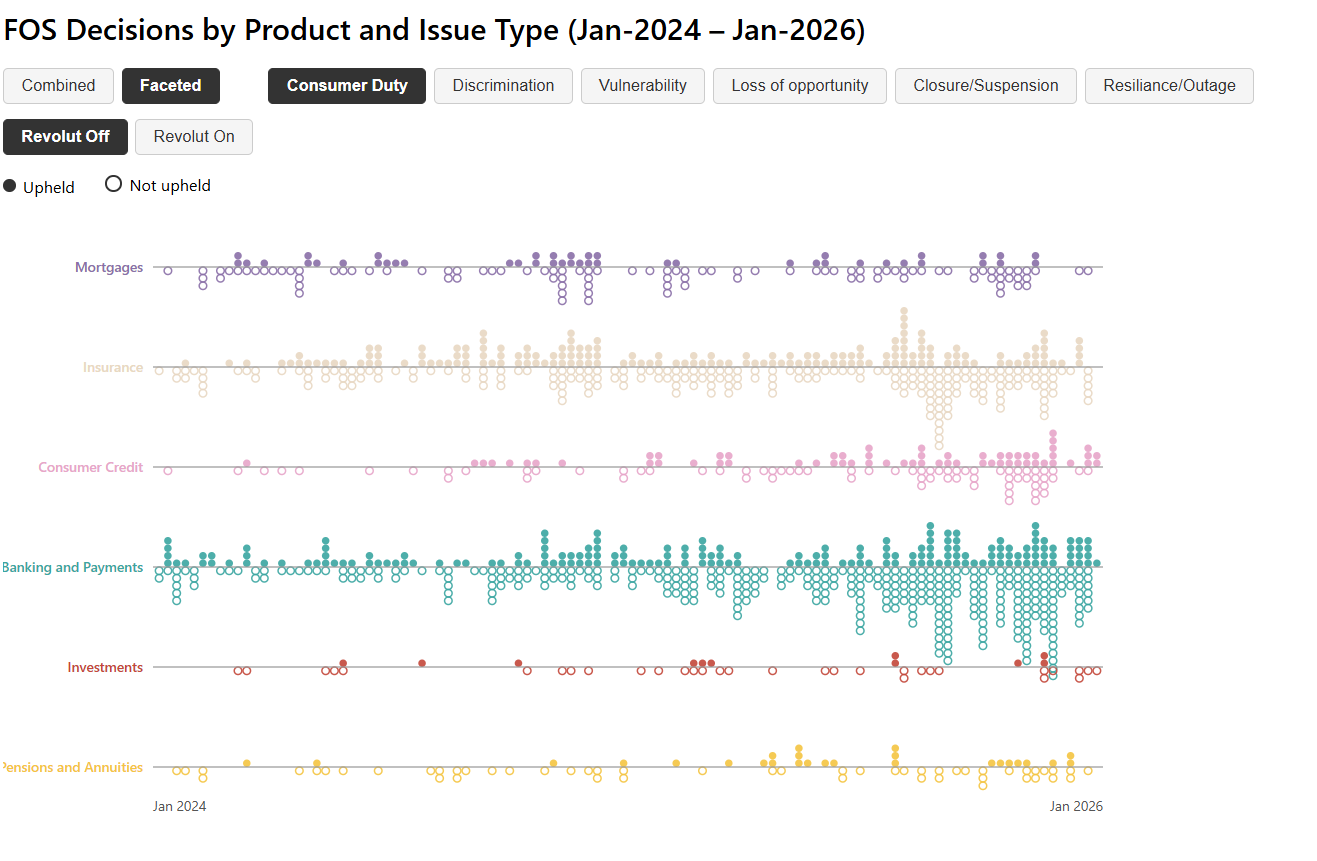Viewport: 1317px width, 861px height.
Task: Select the Revolut Off button
Action: coord(65,137)
